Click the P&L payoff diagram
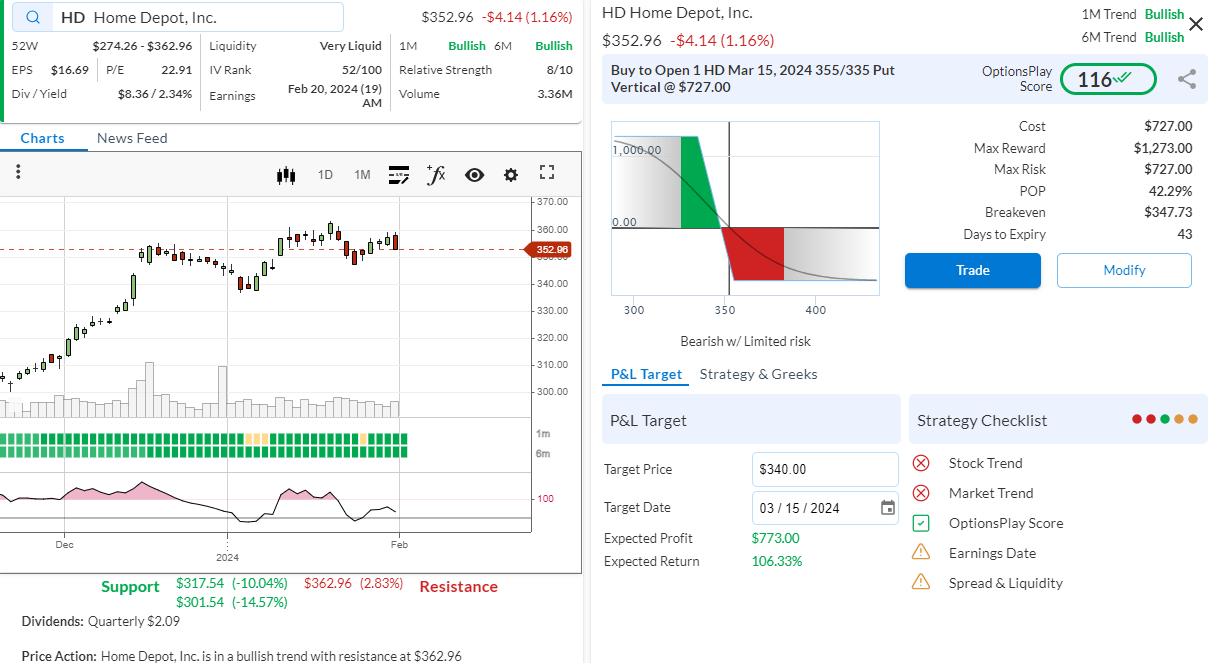 click(745, 208)
